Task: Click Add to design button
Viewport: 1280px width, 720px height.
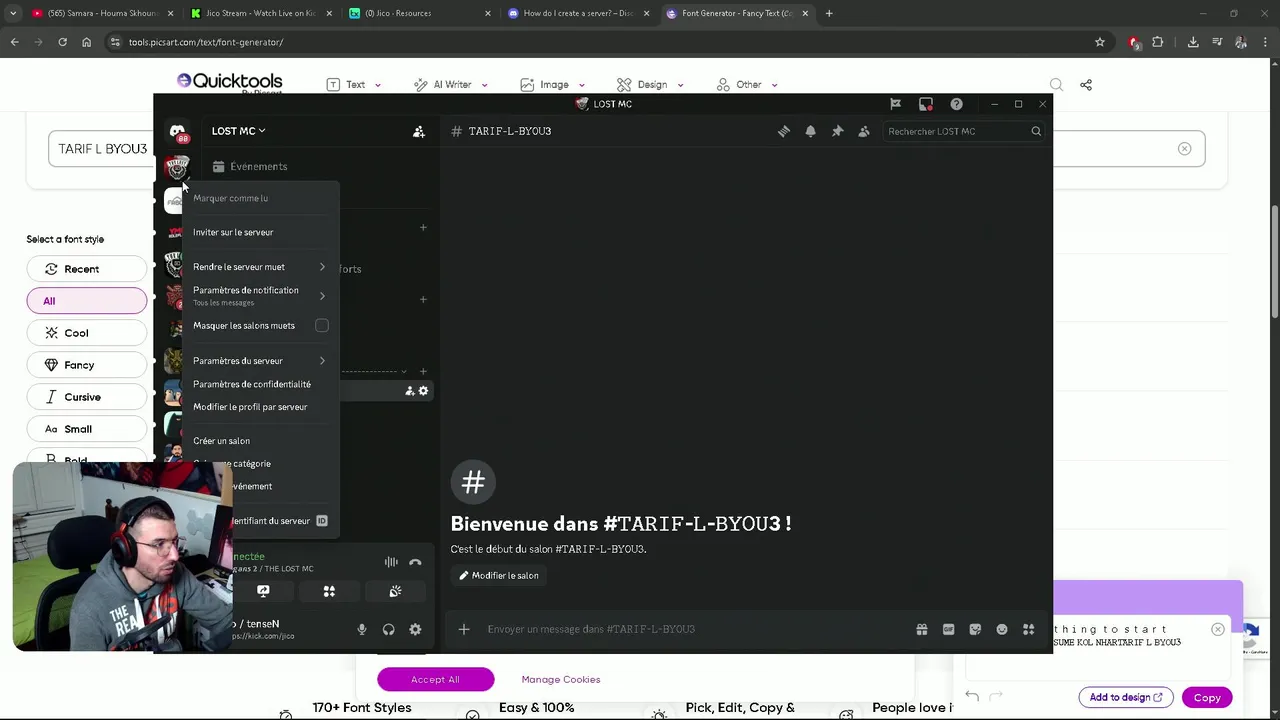Action: click(1126, 698)
